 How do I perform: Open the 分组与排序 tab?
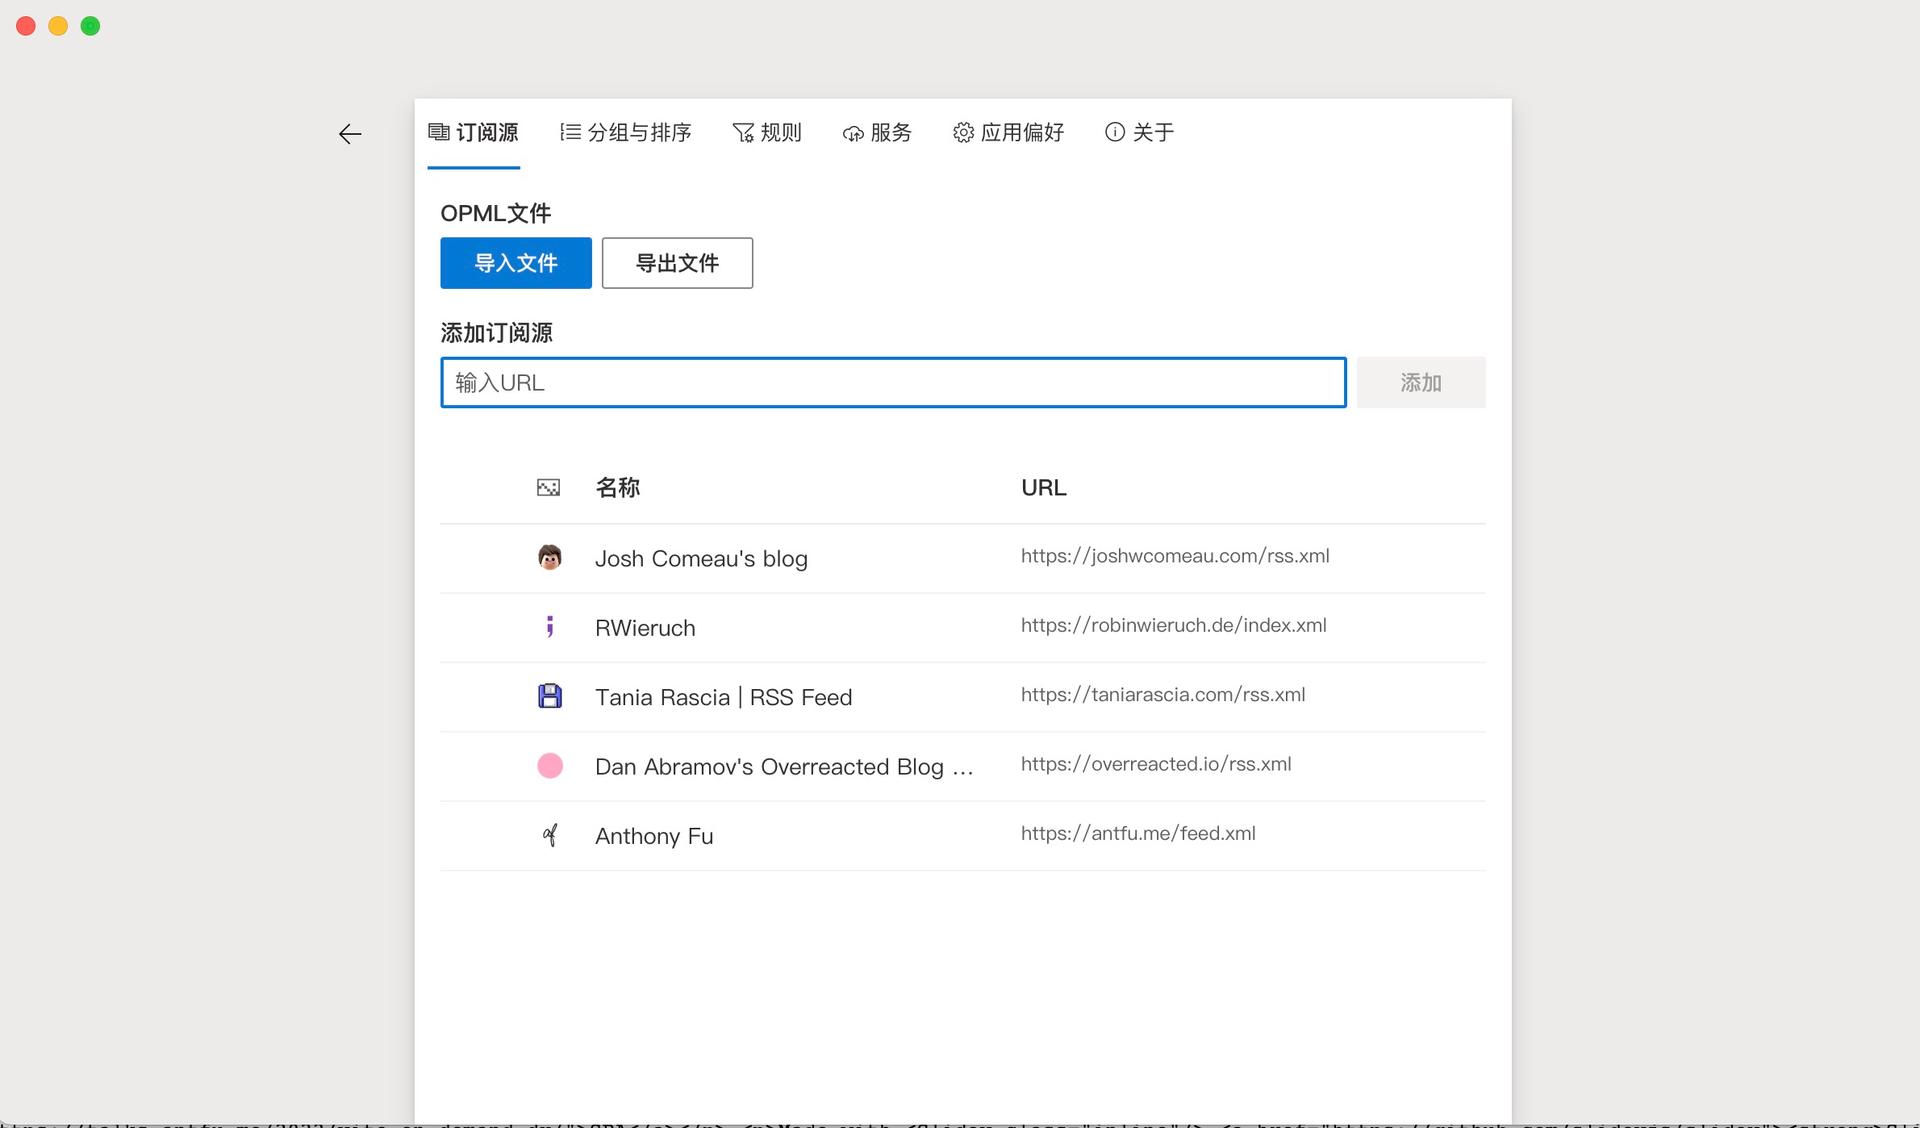626,133
